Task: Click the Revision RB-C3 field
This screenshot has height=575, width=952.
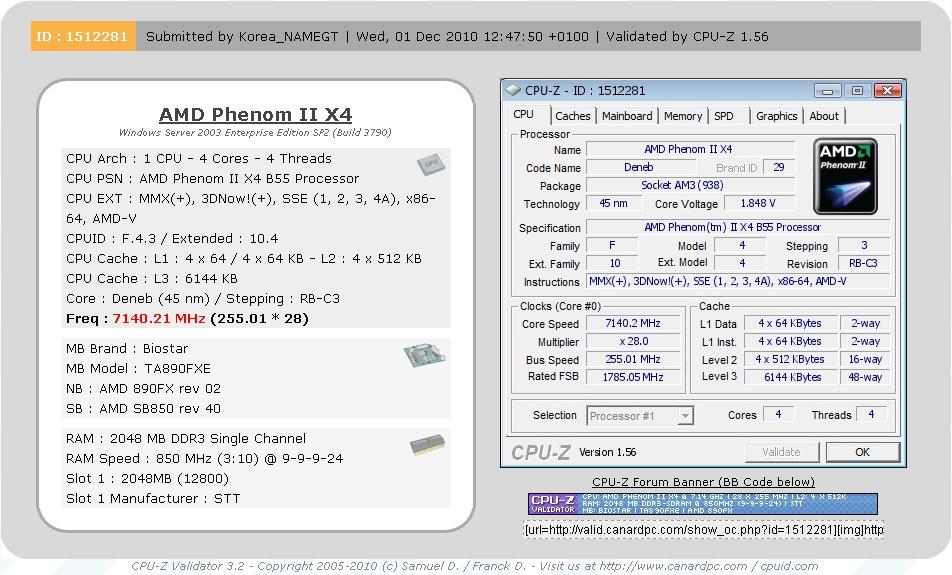Action: coord(863,264)
